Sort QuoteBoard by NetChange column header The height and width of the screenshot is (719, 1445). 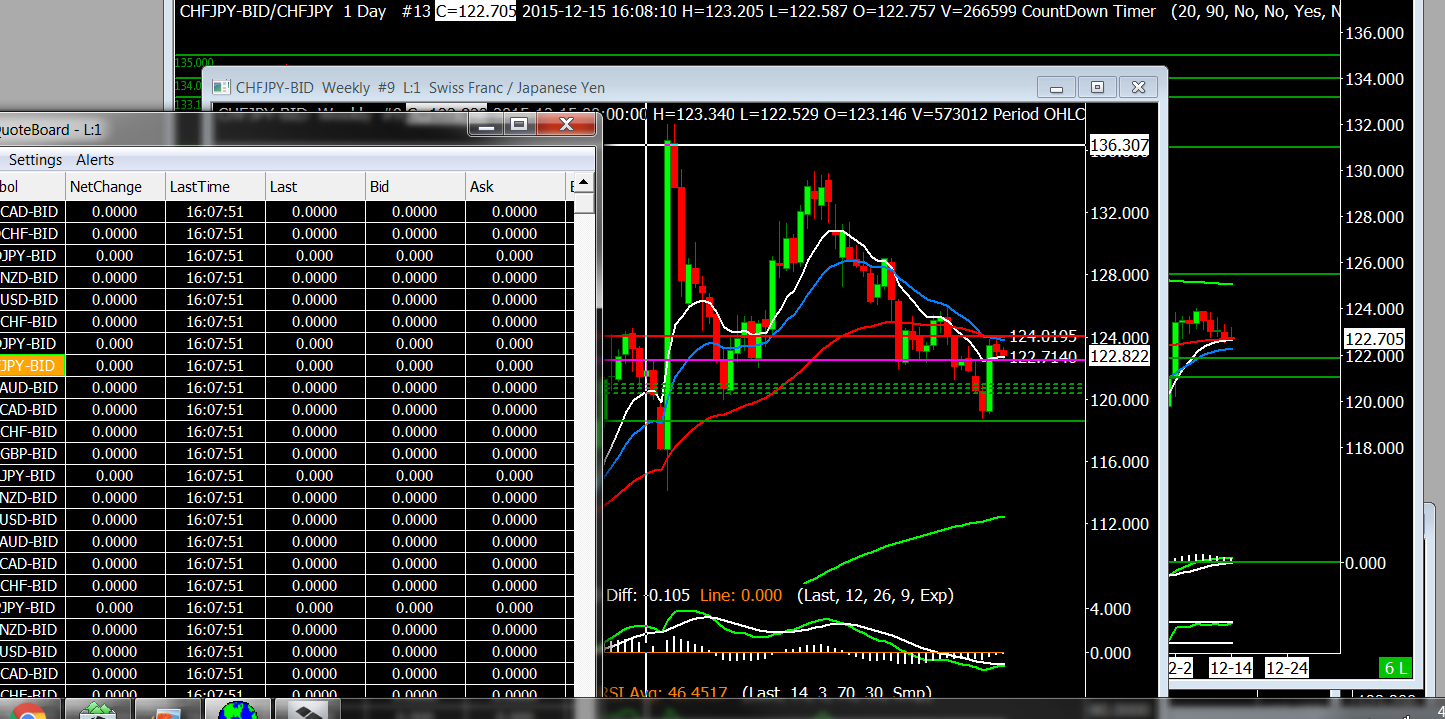(115, 187)
